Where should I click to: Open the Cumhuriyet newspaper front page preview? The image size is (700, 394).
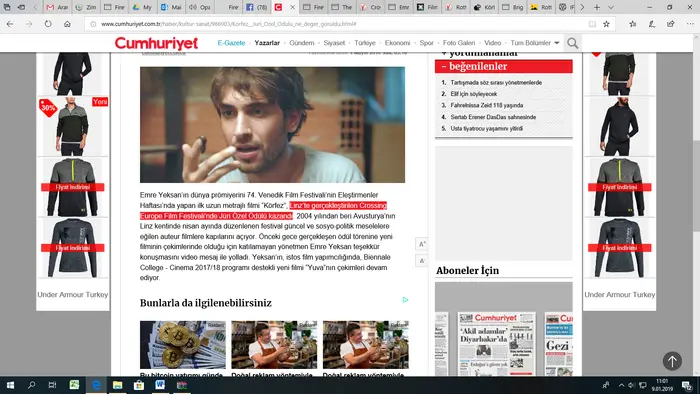[496, 344]
